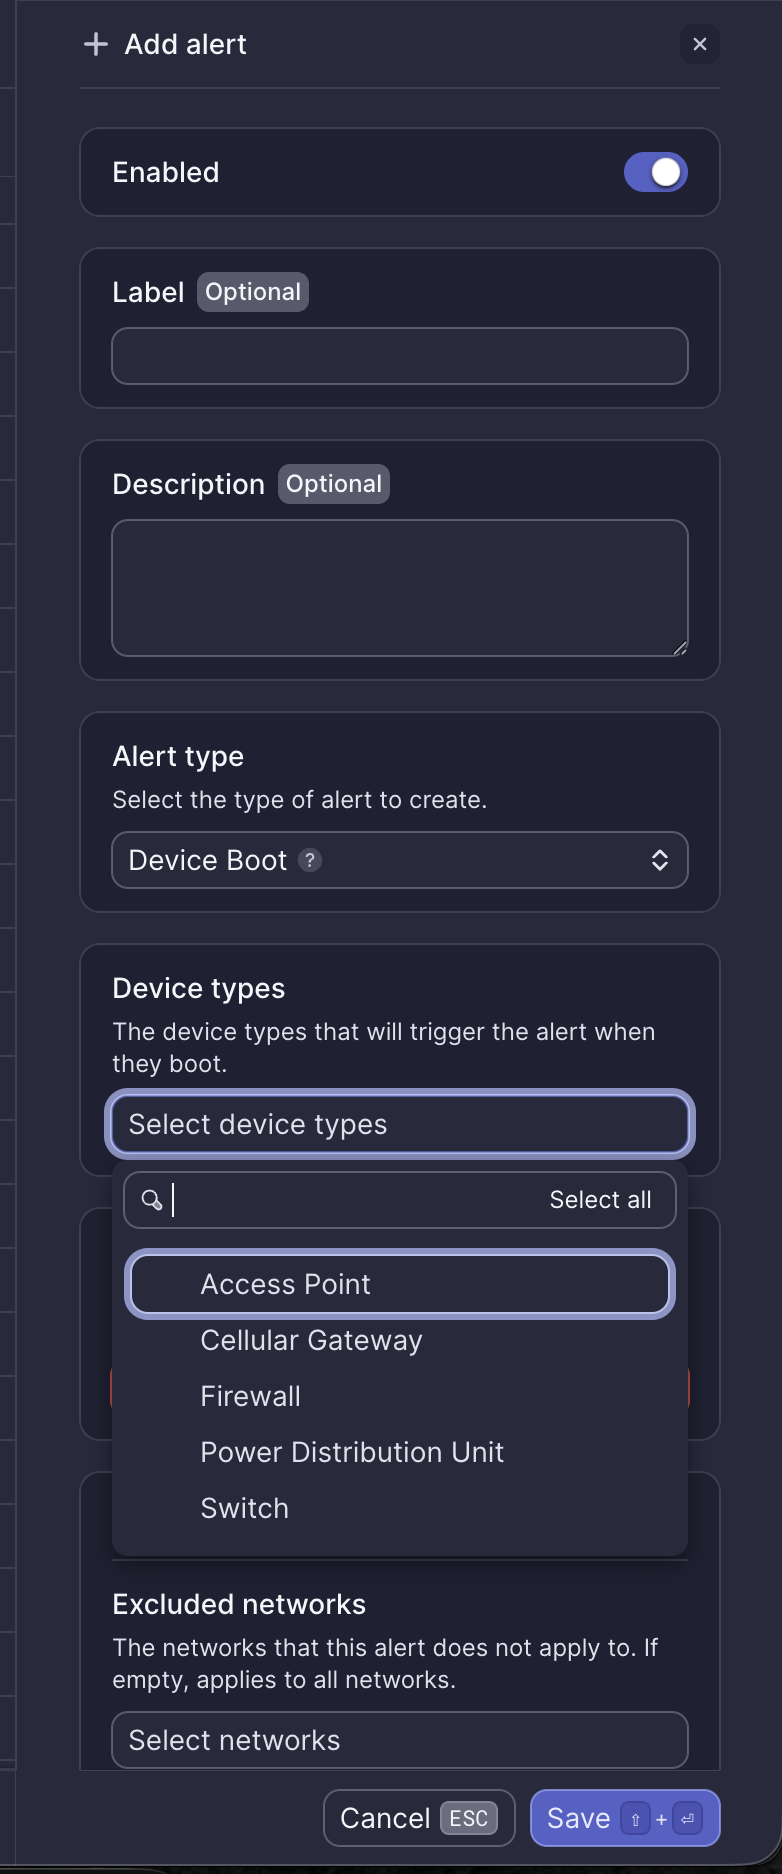Click the question mark icon next to Device Boot
Image resolution: width=782 pixels, height=1874 pixels.
pyautogui.click(x=310, y=860)
